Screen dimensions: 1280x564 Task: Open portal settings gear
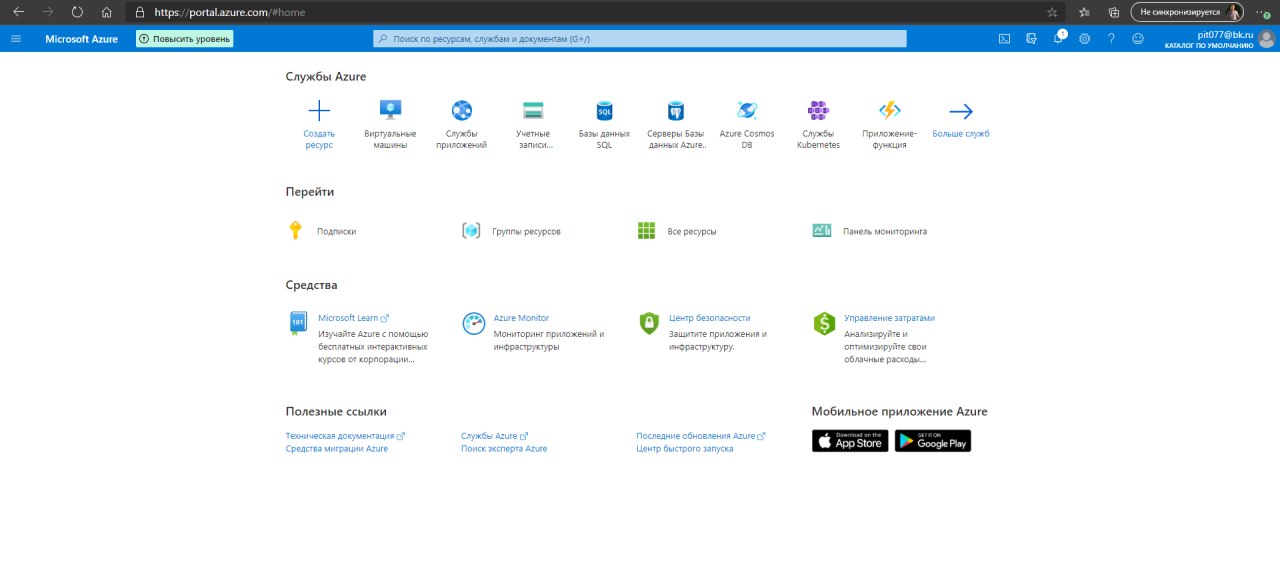click(x=1084, y=39)
